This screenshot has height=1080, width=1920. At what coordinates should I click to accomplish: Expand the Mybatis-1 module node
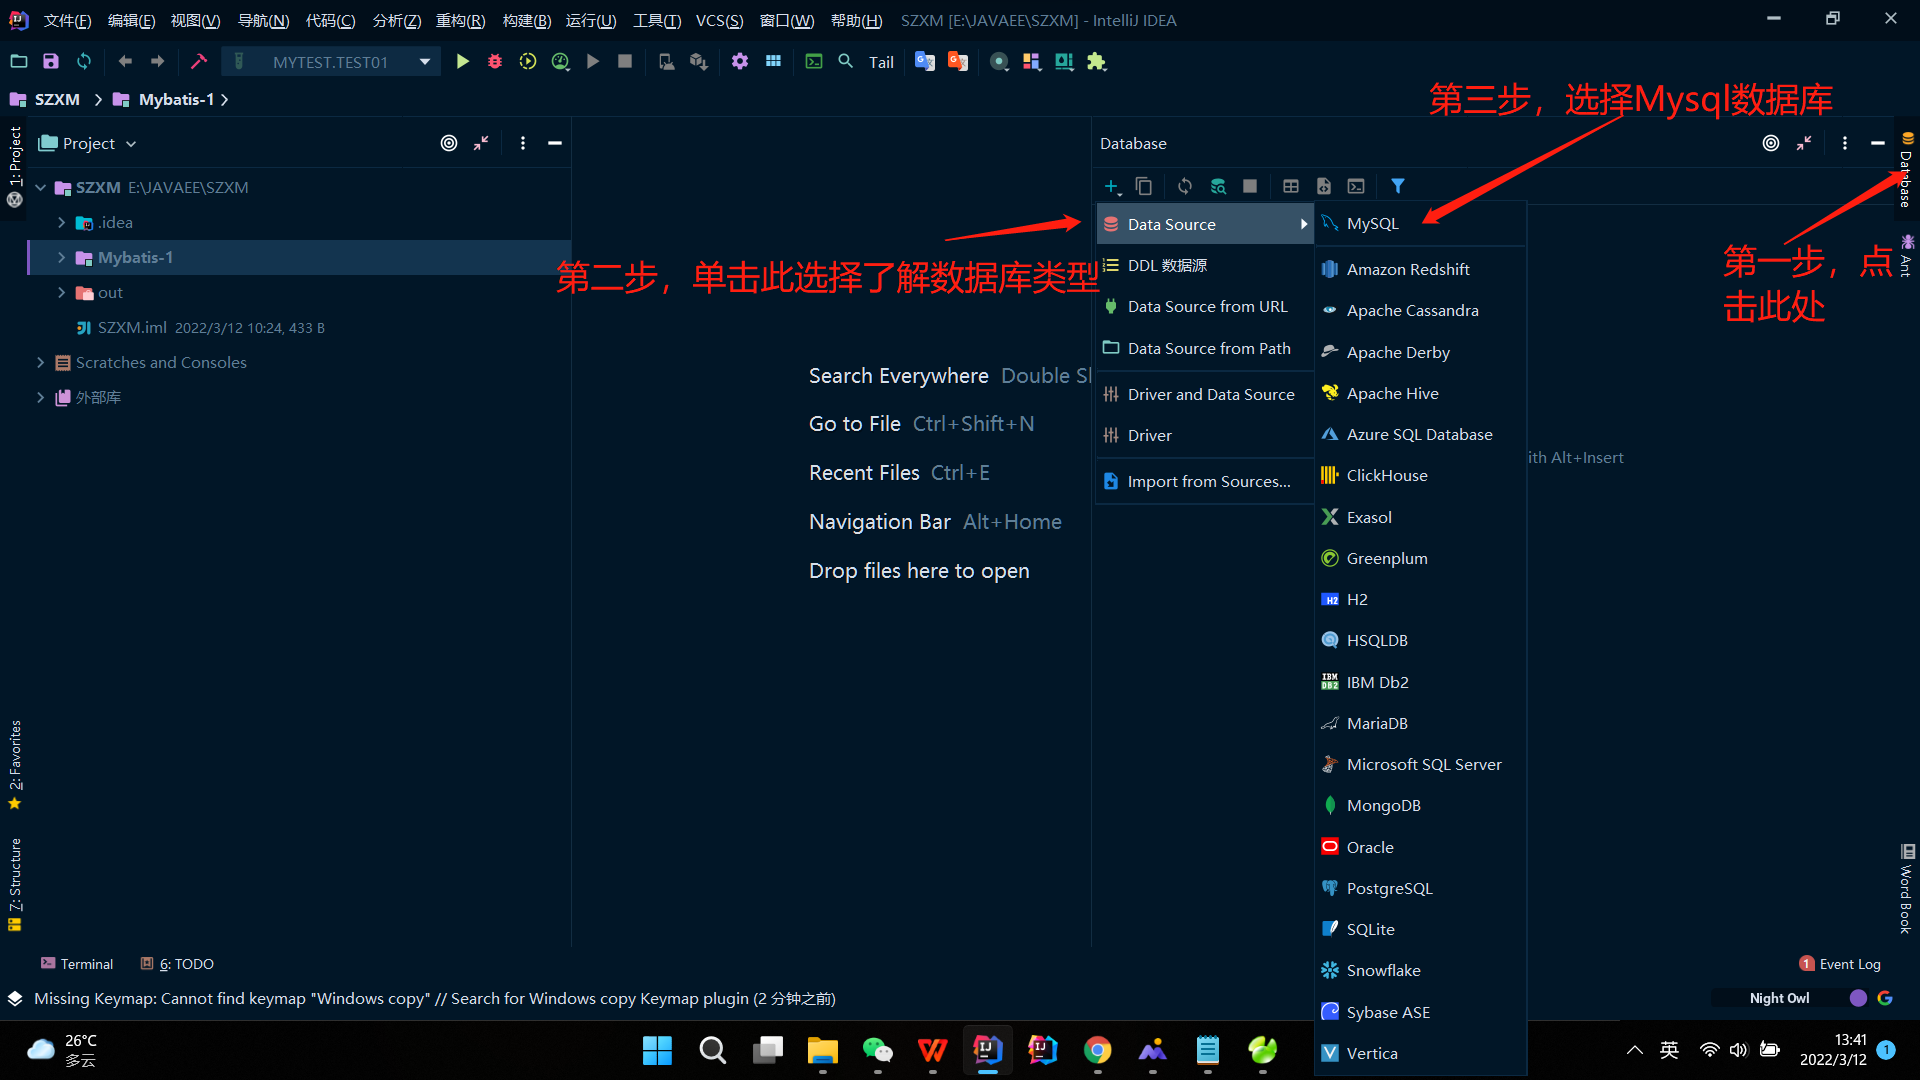point(62,257)
